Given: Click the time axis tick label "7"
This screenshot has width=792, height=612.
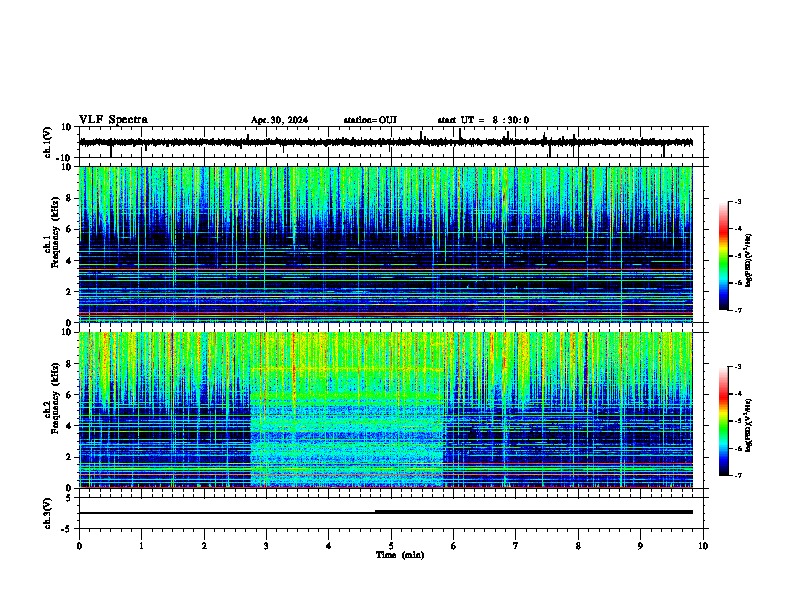Looking at the screenshot, I should (516, 546).
